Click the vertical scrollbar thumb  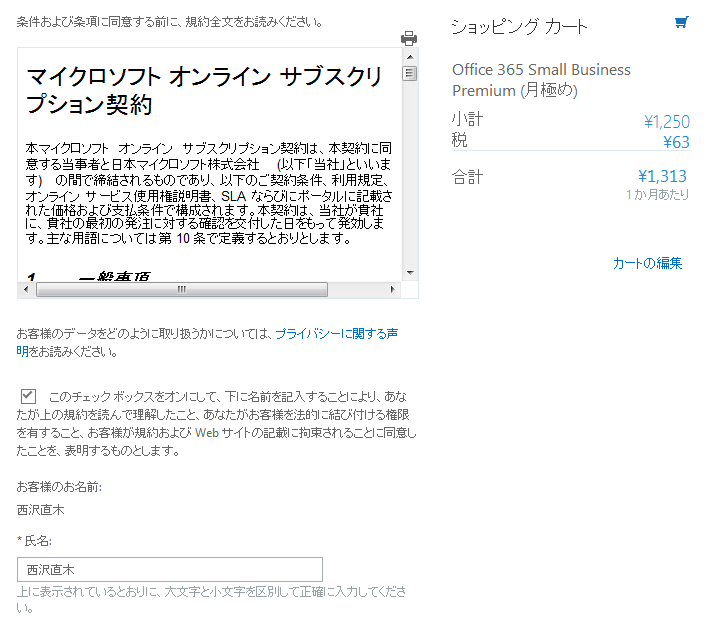pos(410,73)
